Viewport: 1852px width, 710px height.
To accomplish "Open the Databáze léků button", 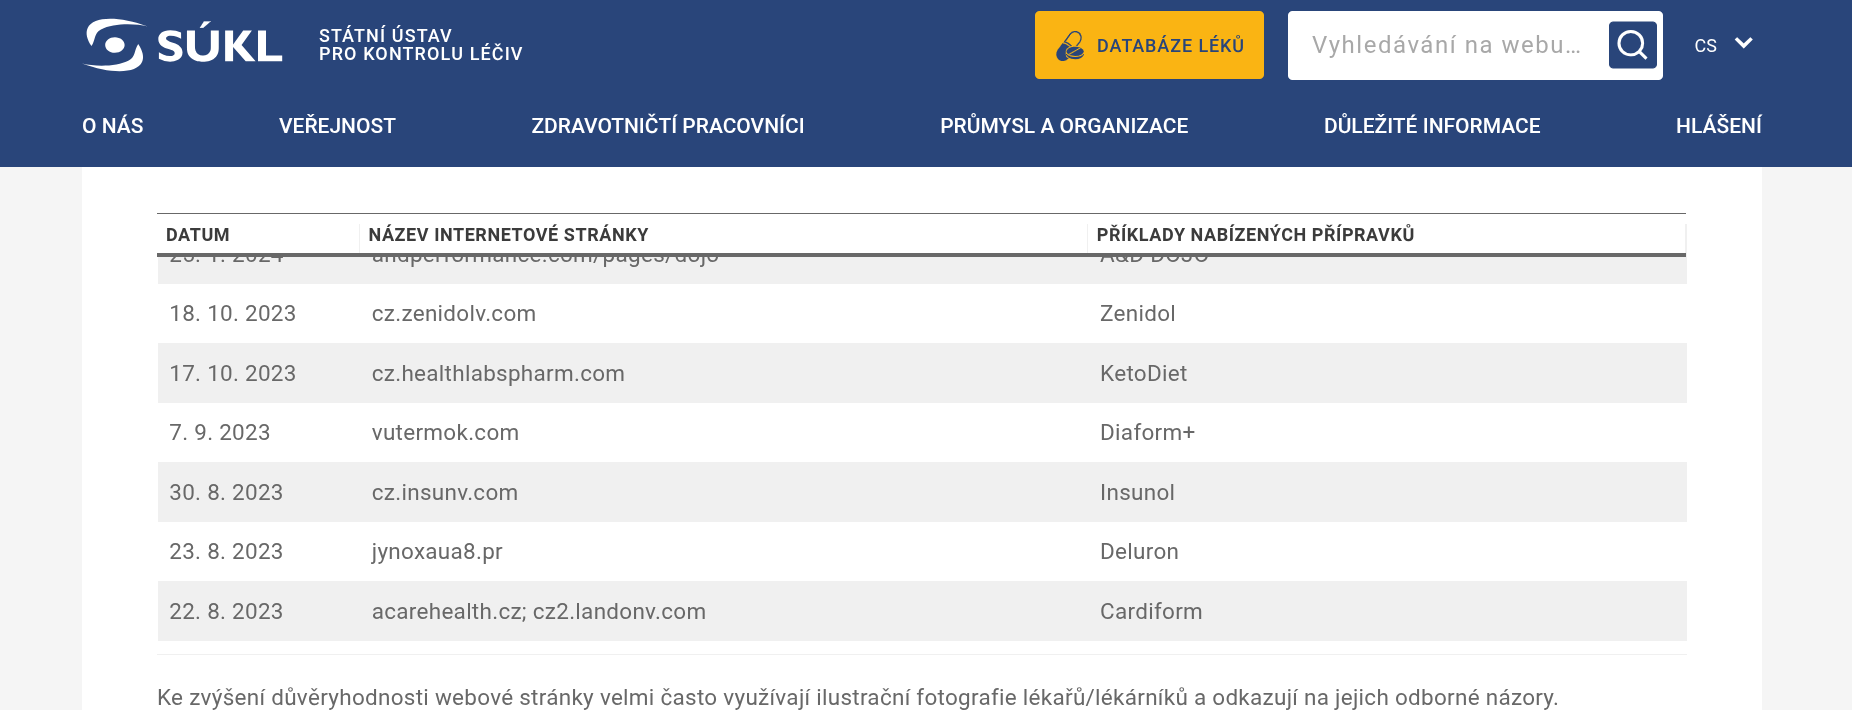I will (x=1149, y=45).
